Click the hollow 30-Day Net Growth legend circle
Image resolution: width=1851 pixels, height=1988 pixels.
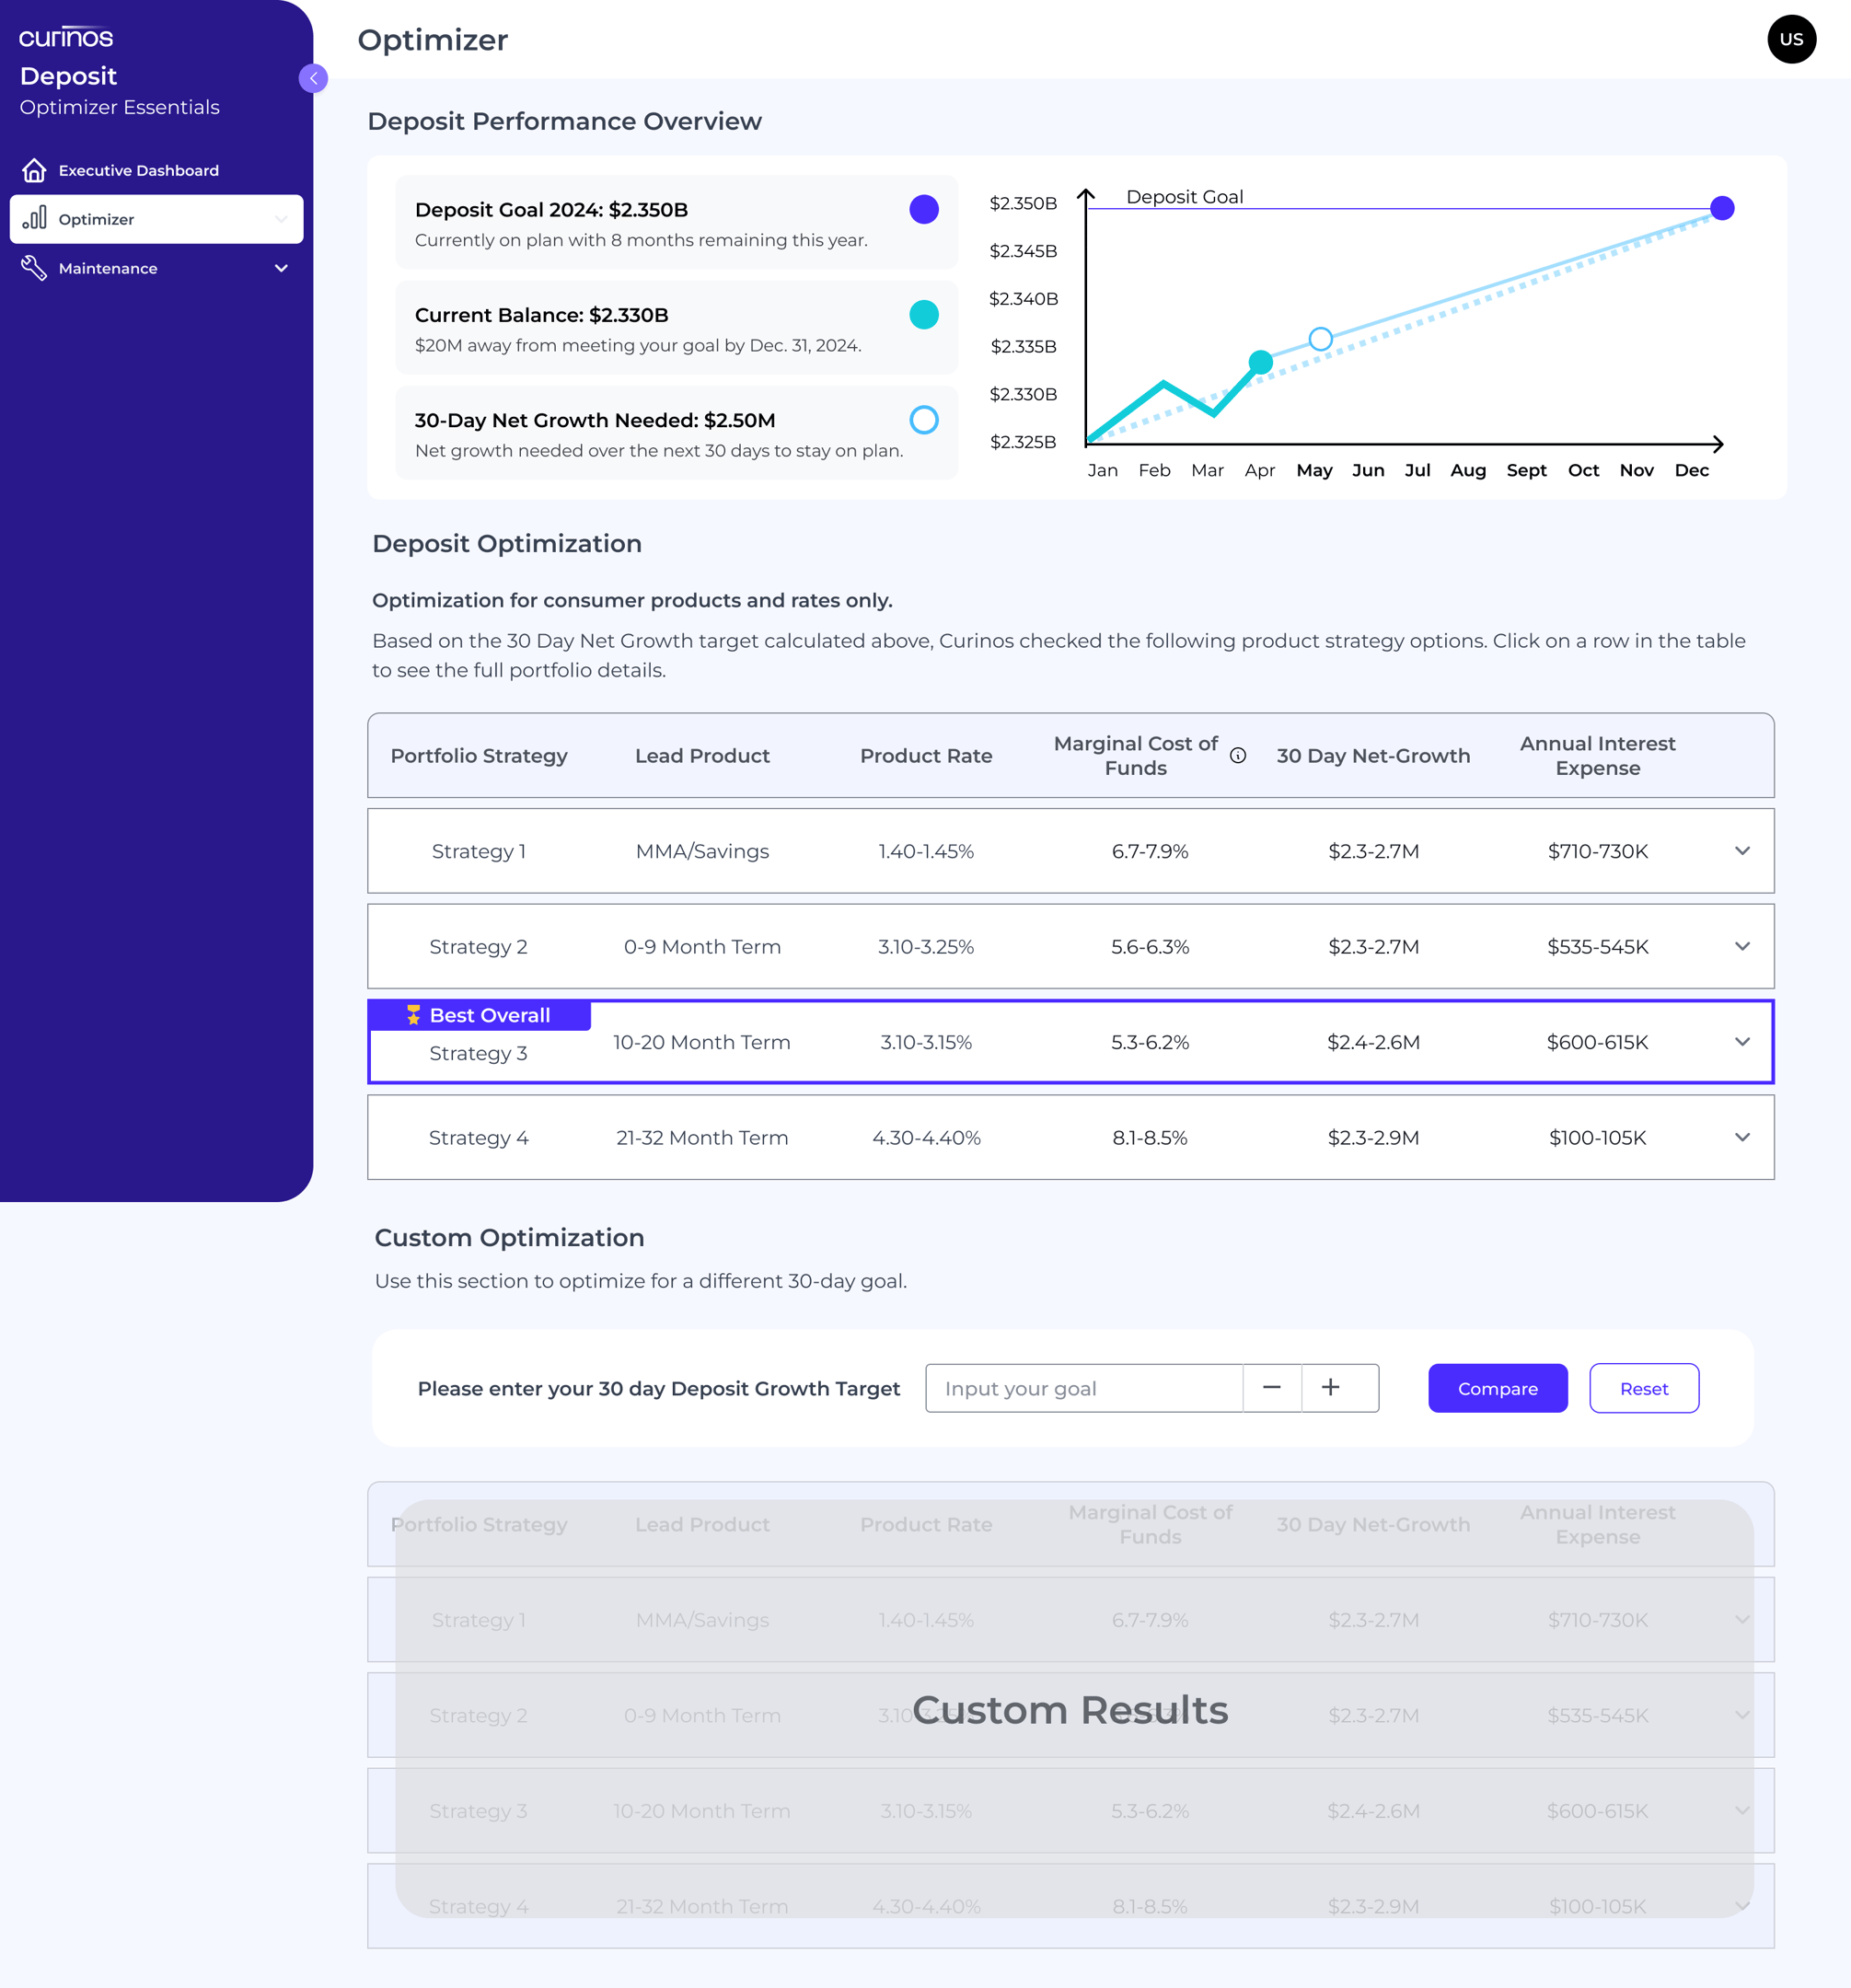923,419
